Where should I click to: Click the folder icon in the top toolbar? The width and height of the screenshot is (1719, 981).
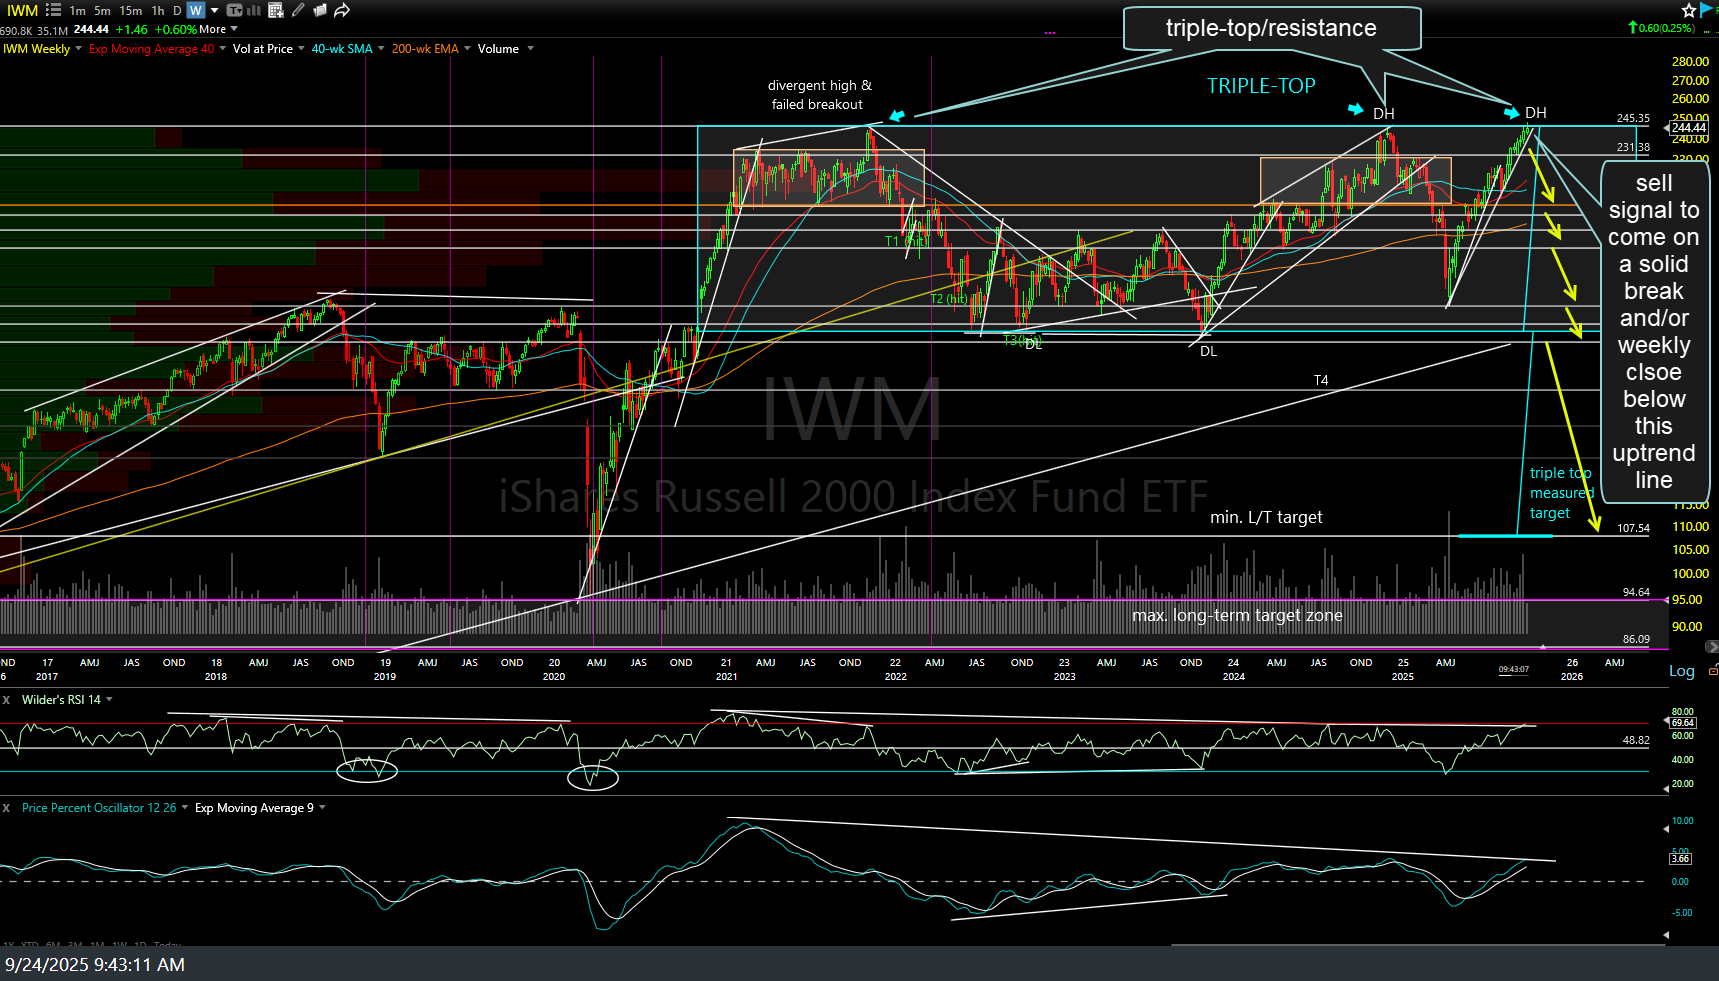[x=319, y=10]
